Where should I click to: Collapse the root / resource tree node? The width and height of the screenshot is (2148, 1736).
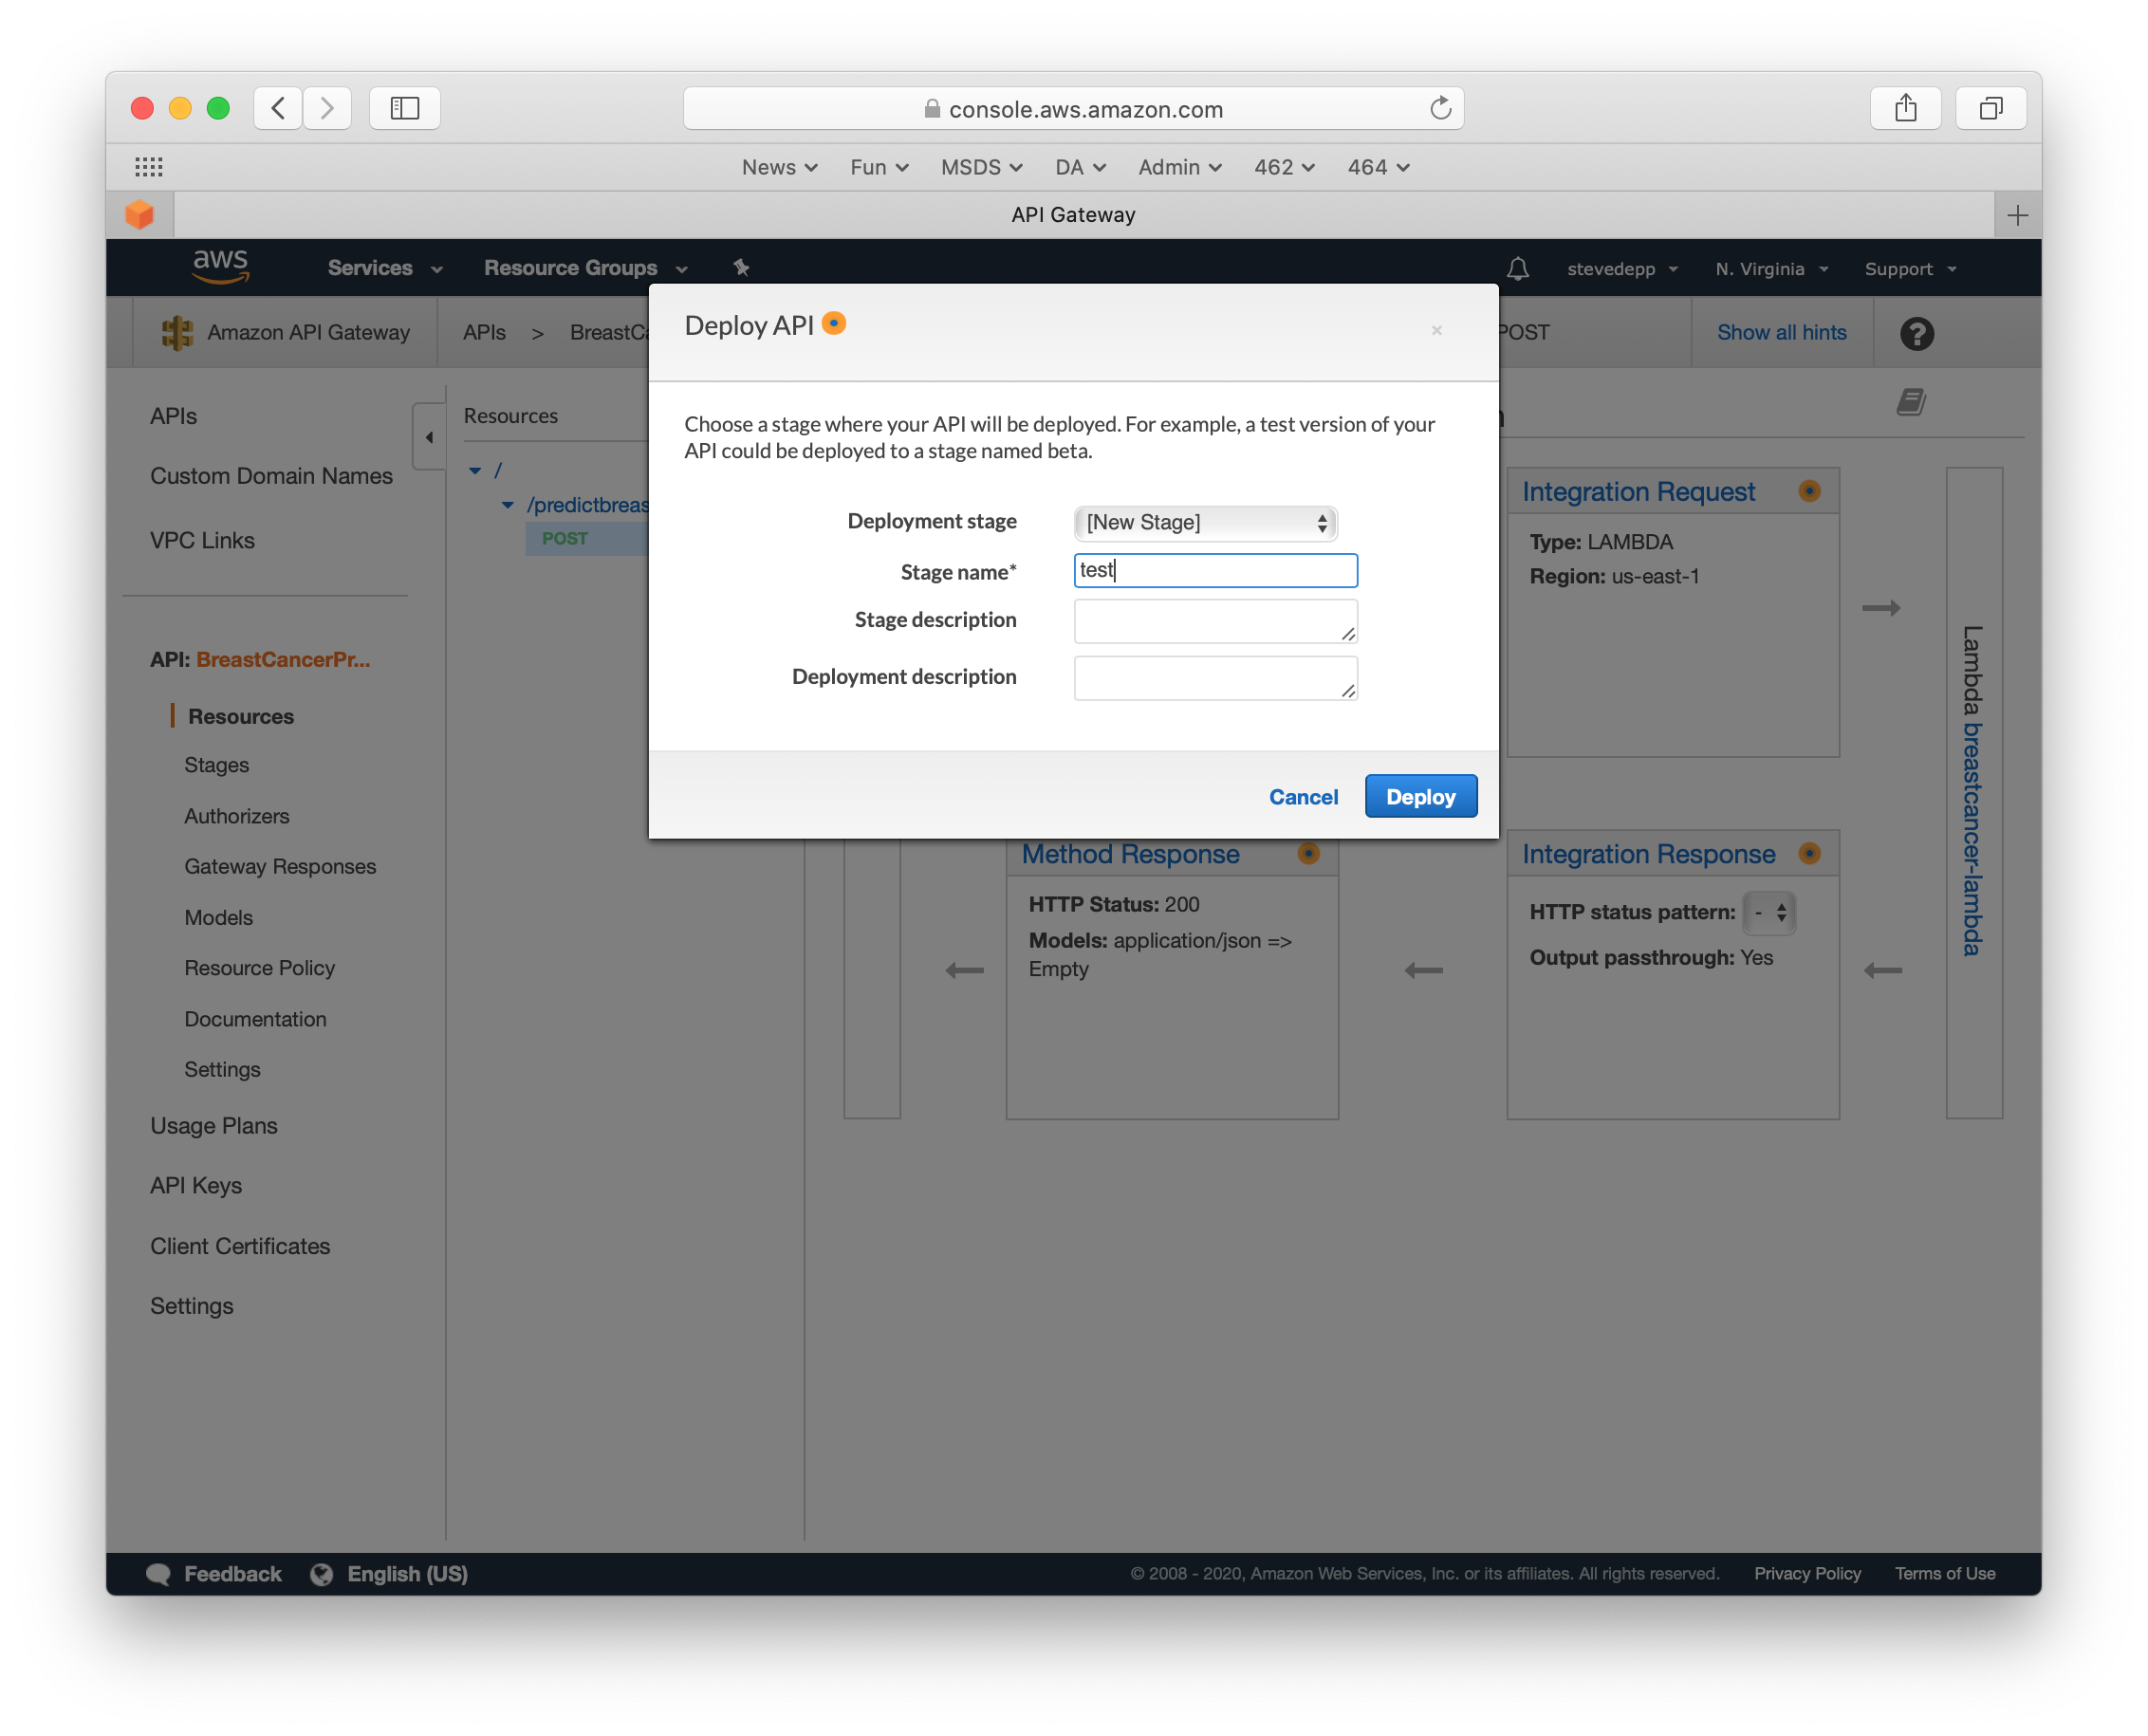(475, 470)
